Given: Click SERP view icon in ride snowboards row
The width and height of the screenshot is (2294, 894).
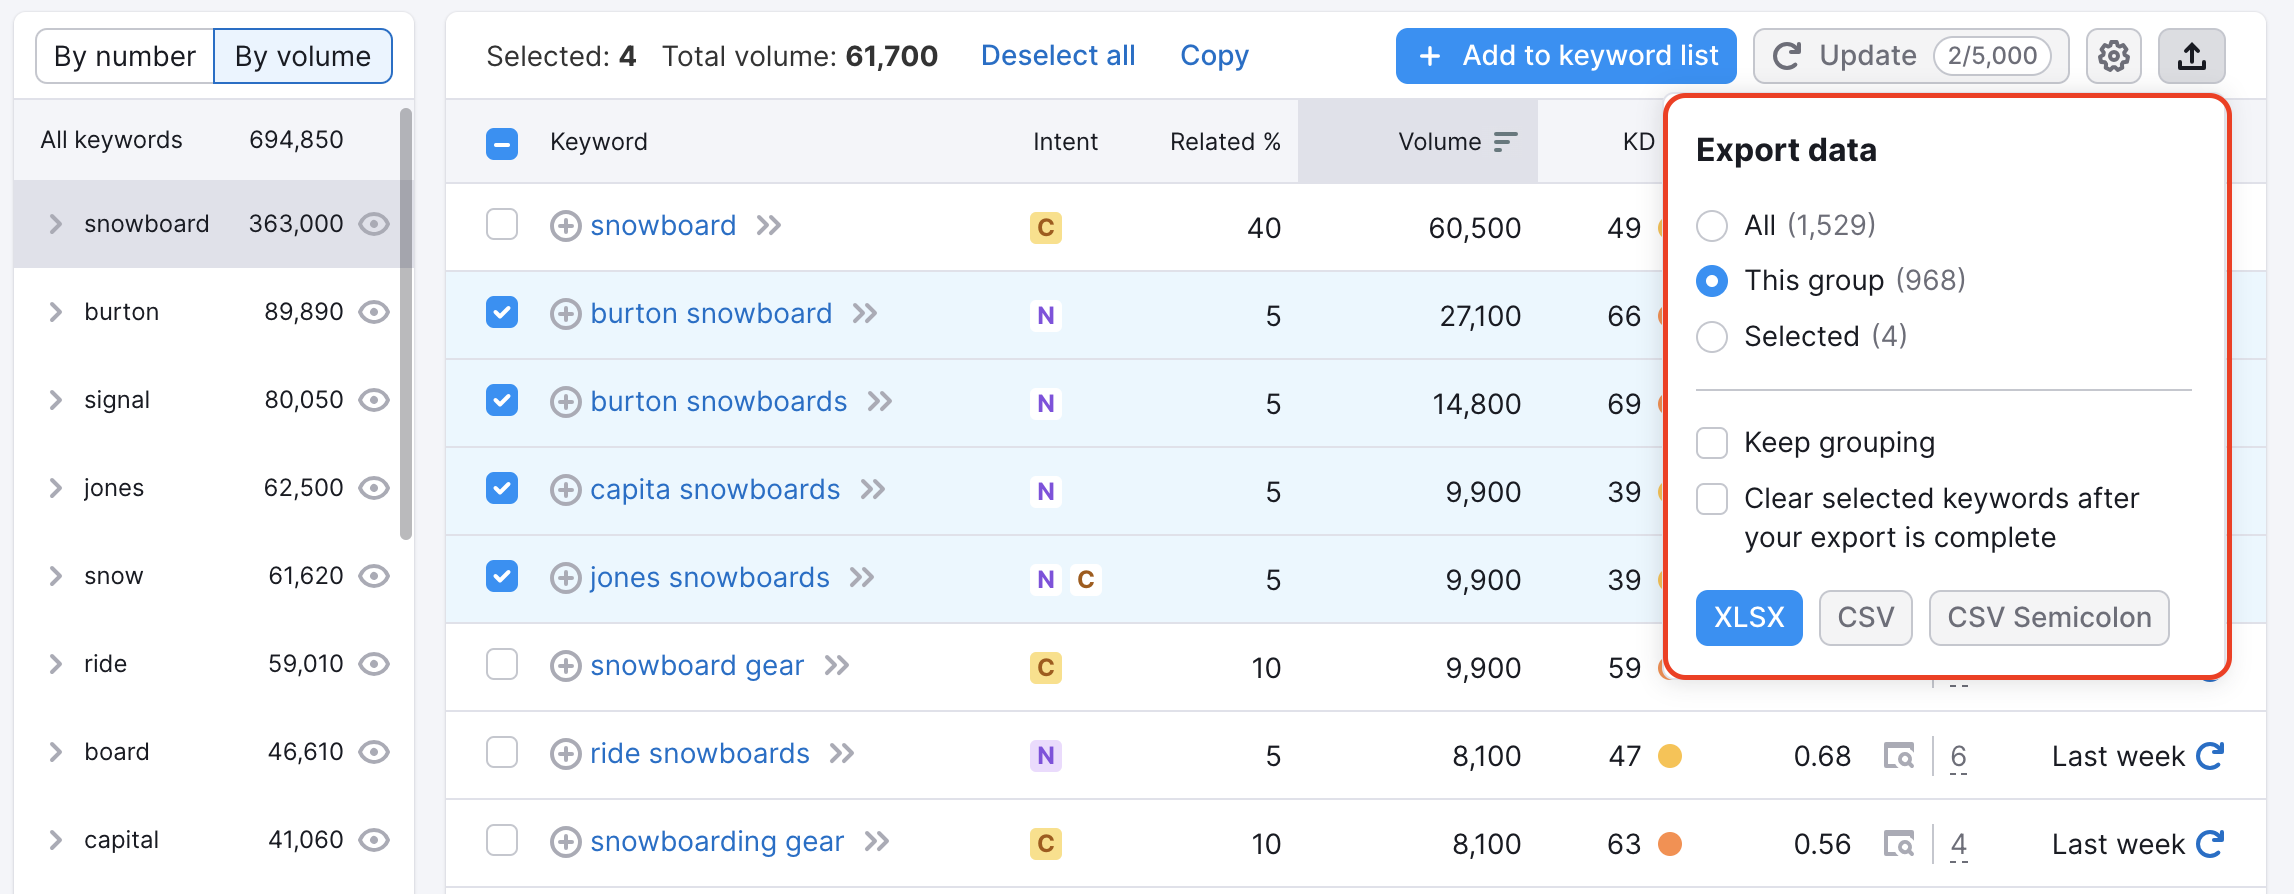Looking at the screenshot, I should [x=1898, y=756].
